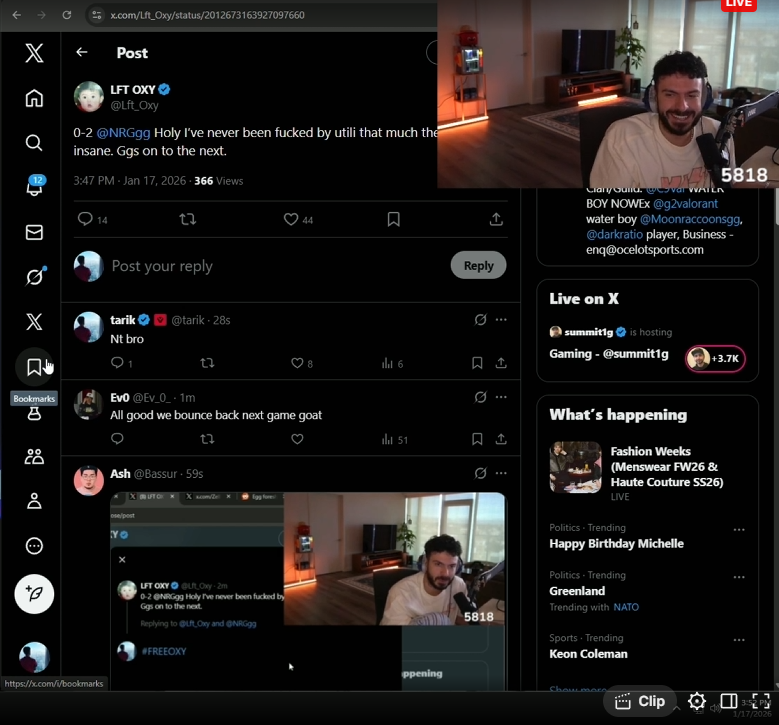Open Grok icon in sidebar
This screenshot has height=725, width=779.
coord(36,276)
